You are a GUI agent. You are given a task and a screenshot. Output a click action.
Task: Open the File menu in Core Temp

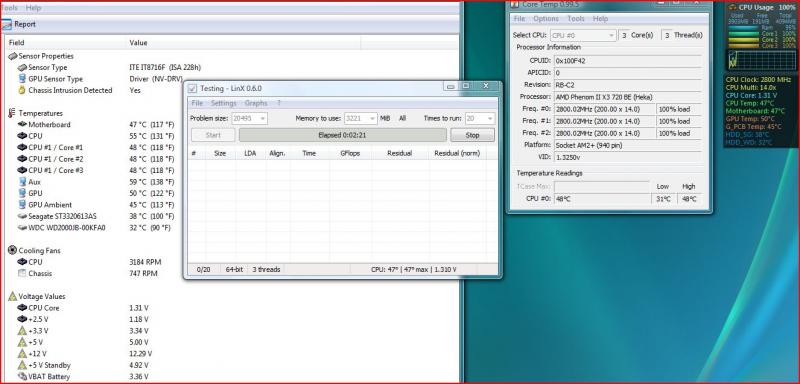[519, 18]
